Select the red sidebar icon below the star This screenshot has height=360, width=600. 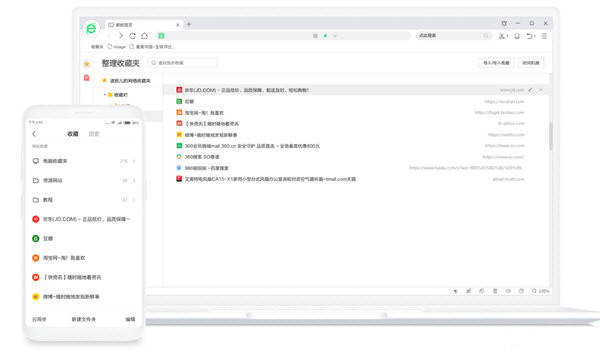pyautogui.click(x=87, y=78)
